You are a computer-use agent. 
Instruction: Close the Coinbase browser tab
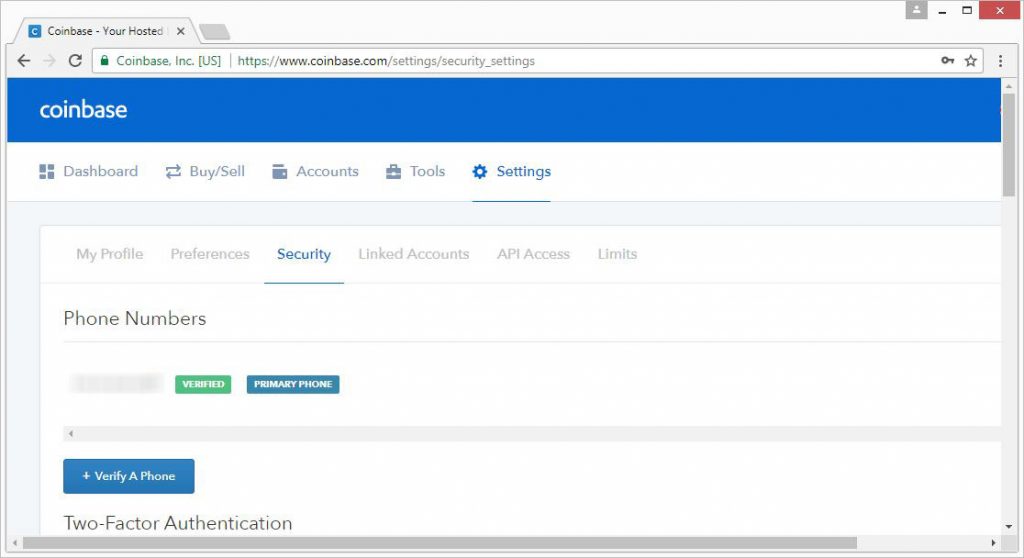pos(181,31)
